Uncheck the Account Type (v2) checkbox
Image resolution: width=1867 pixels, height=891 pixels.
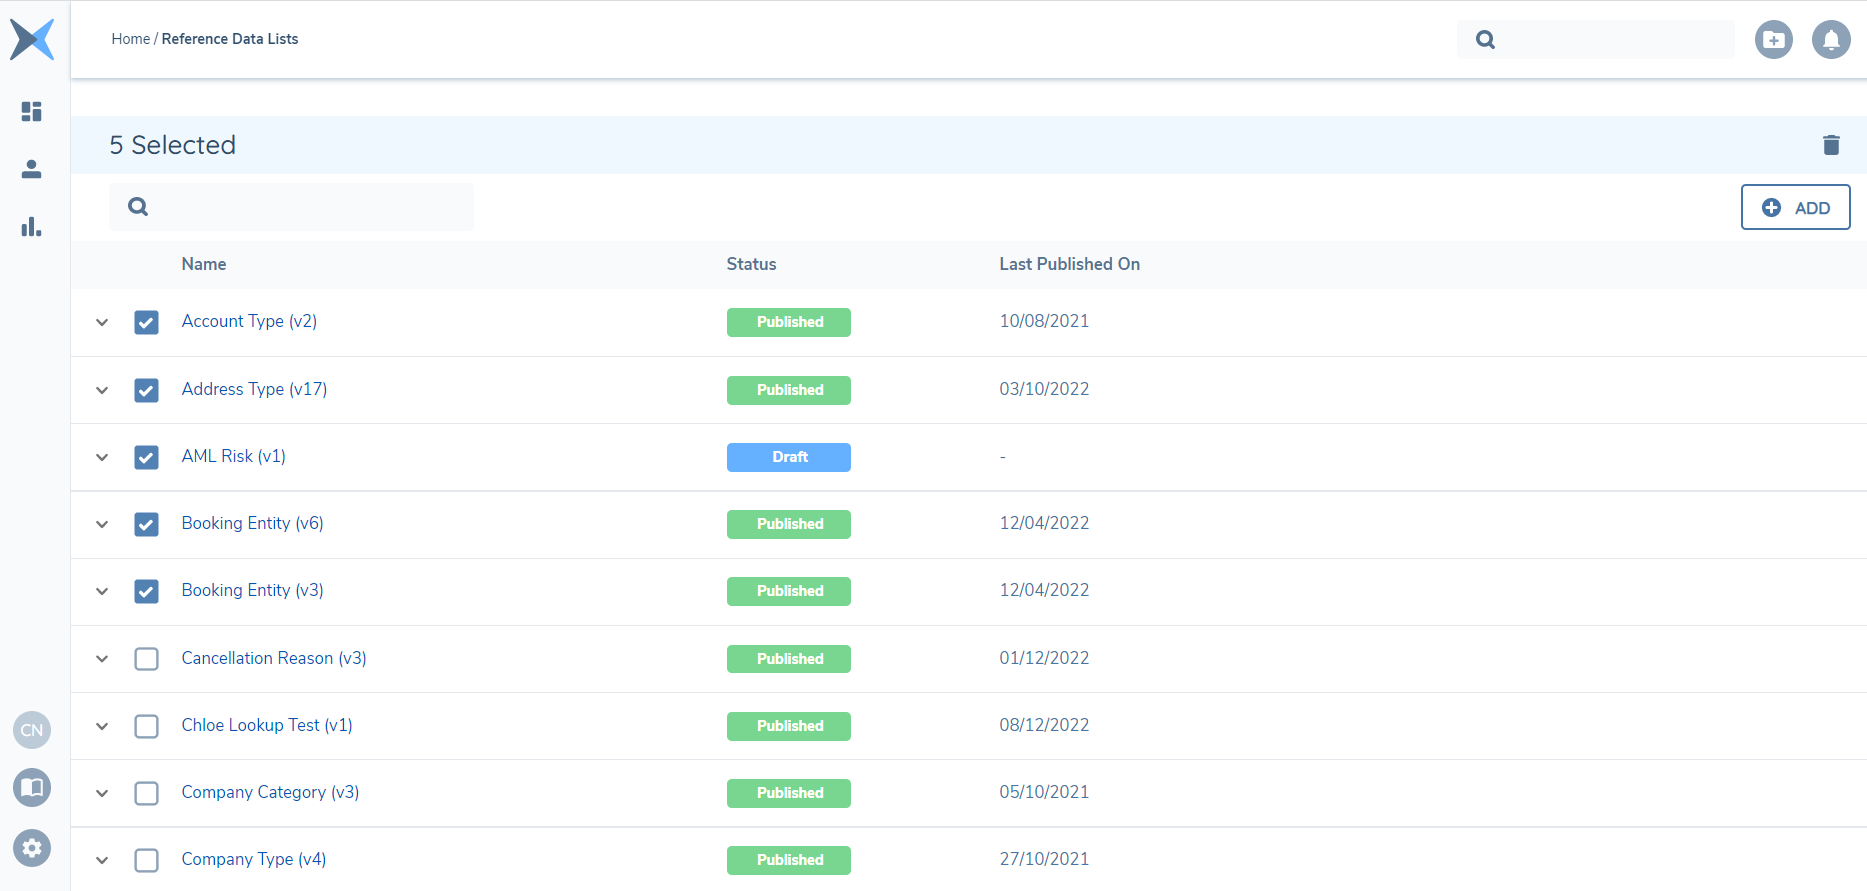(146, 322)
